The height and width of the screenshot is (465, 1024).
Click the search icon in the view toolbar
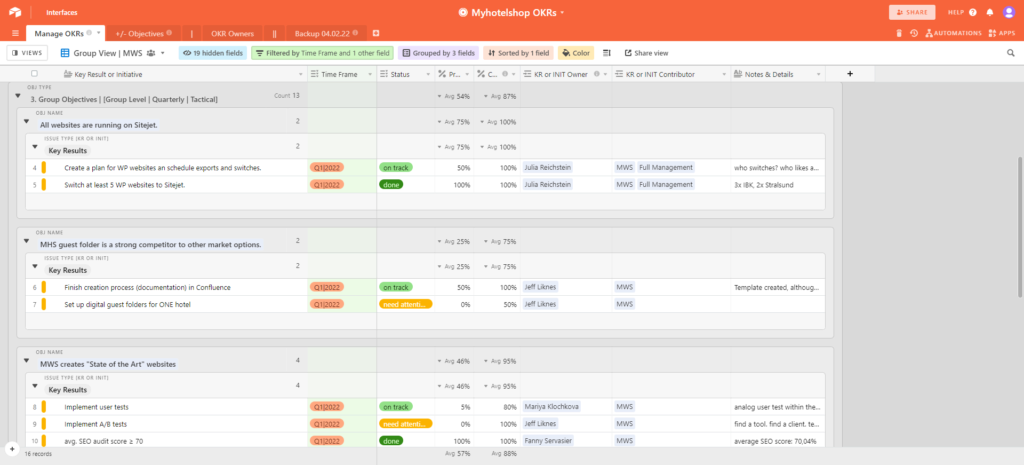1011,52
